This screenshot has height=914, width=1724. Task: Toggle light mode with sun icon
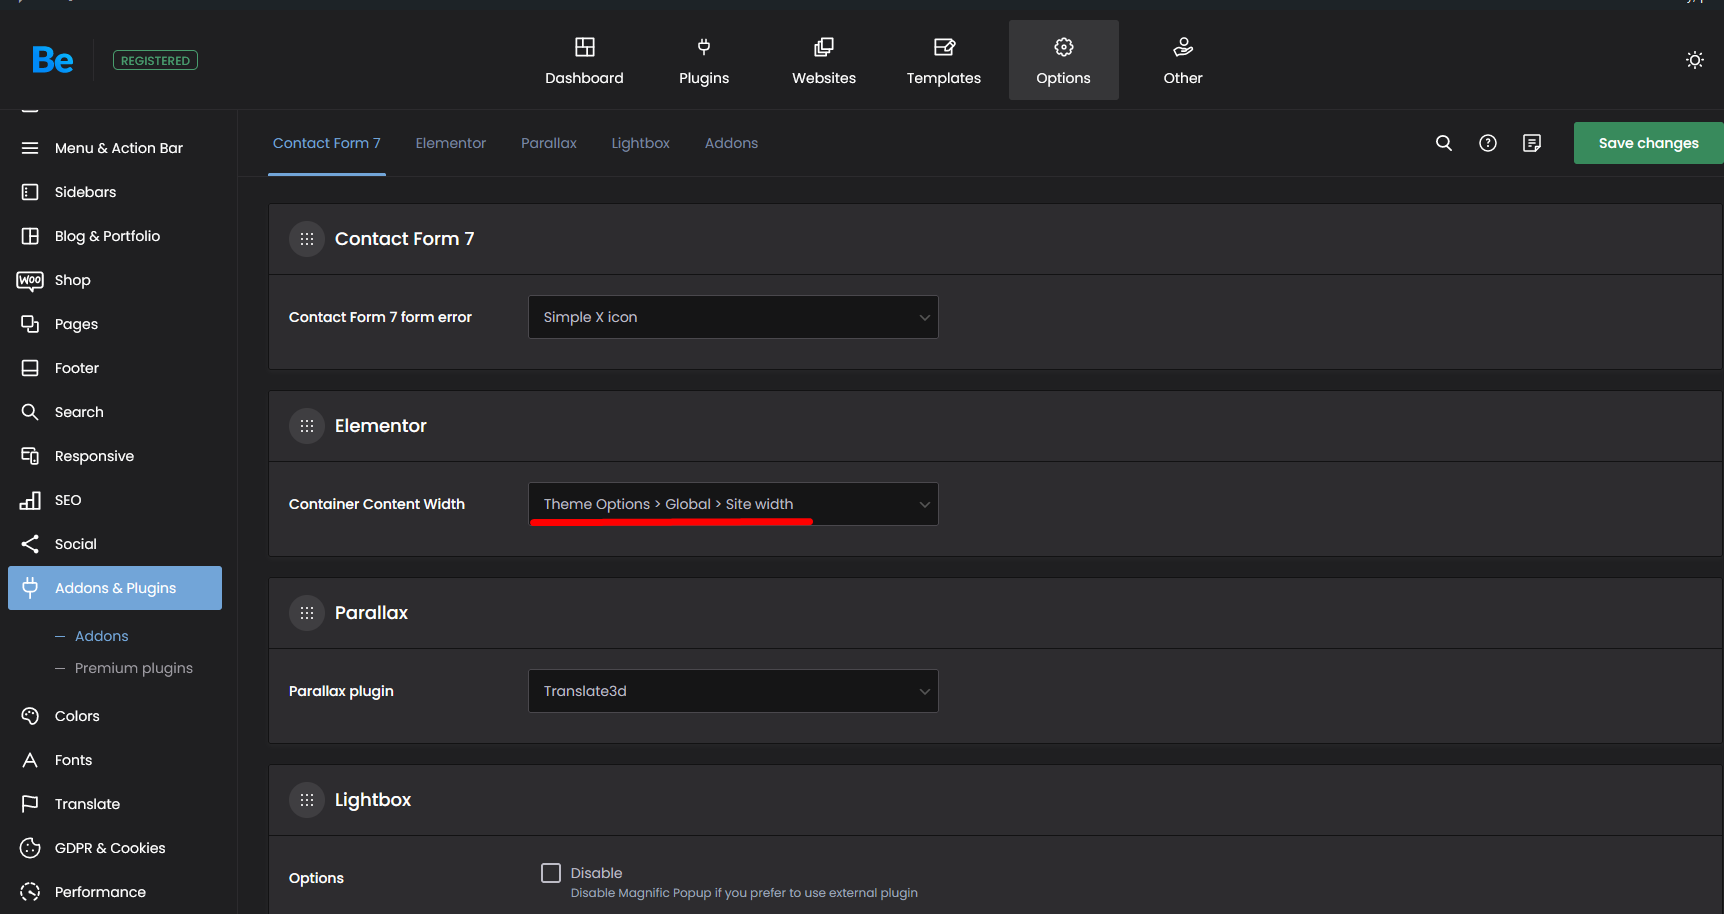tap(1695, 60)
